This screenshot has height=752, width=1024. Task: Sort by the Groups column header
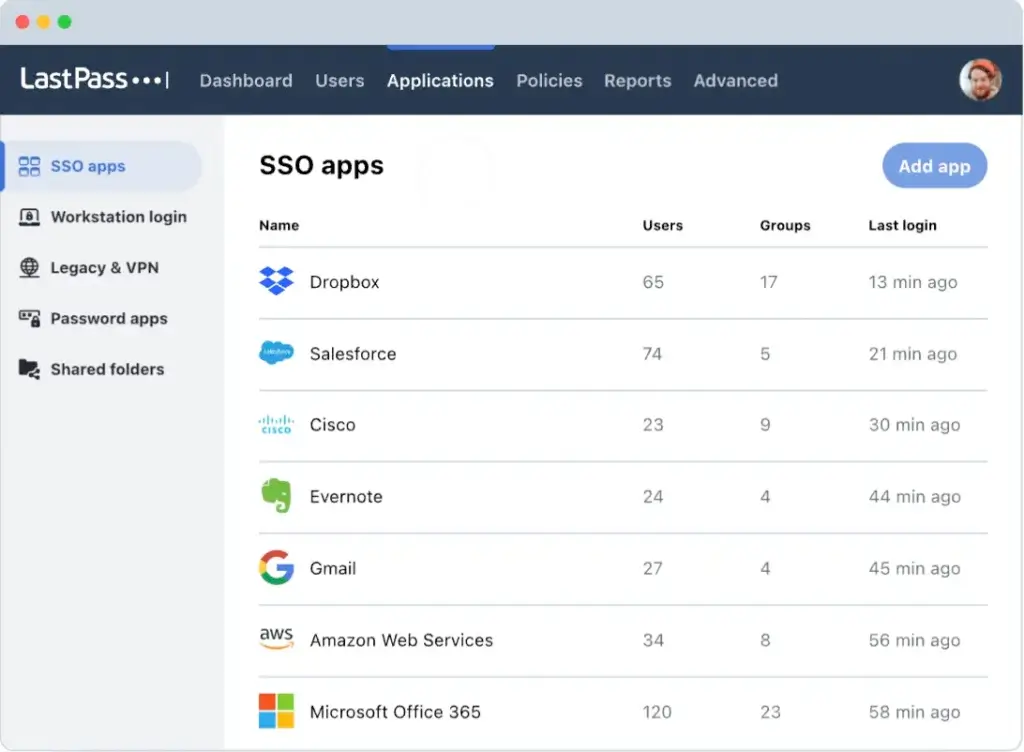point(785,225)
